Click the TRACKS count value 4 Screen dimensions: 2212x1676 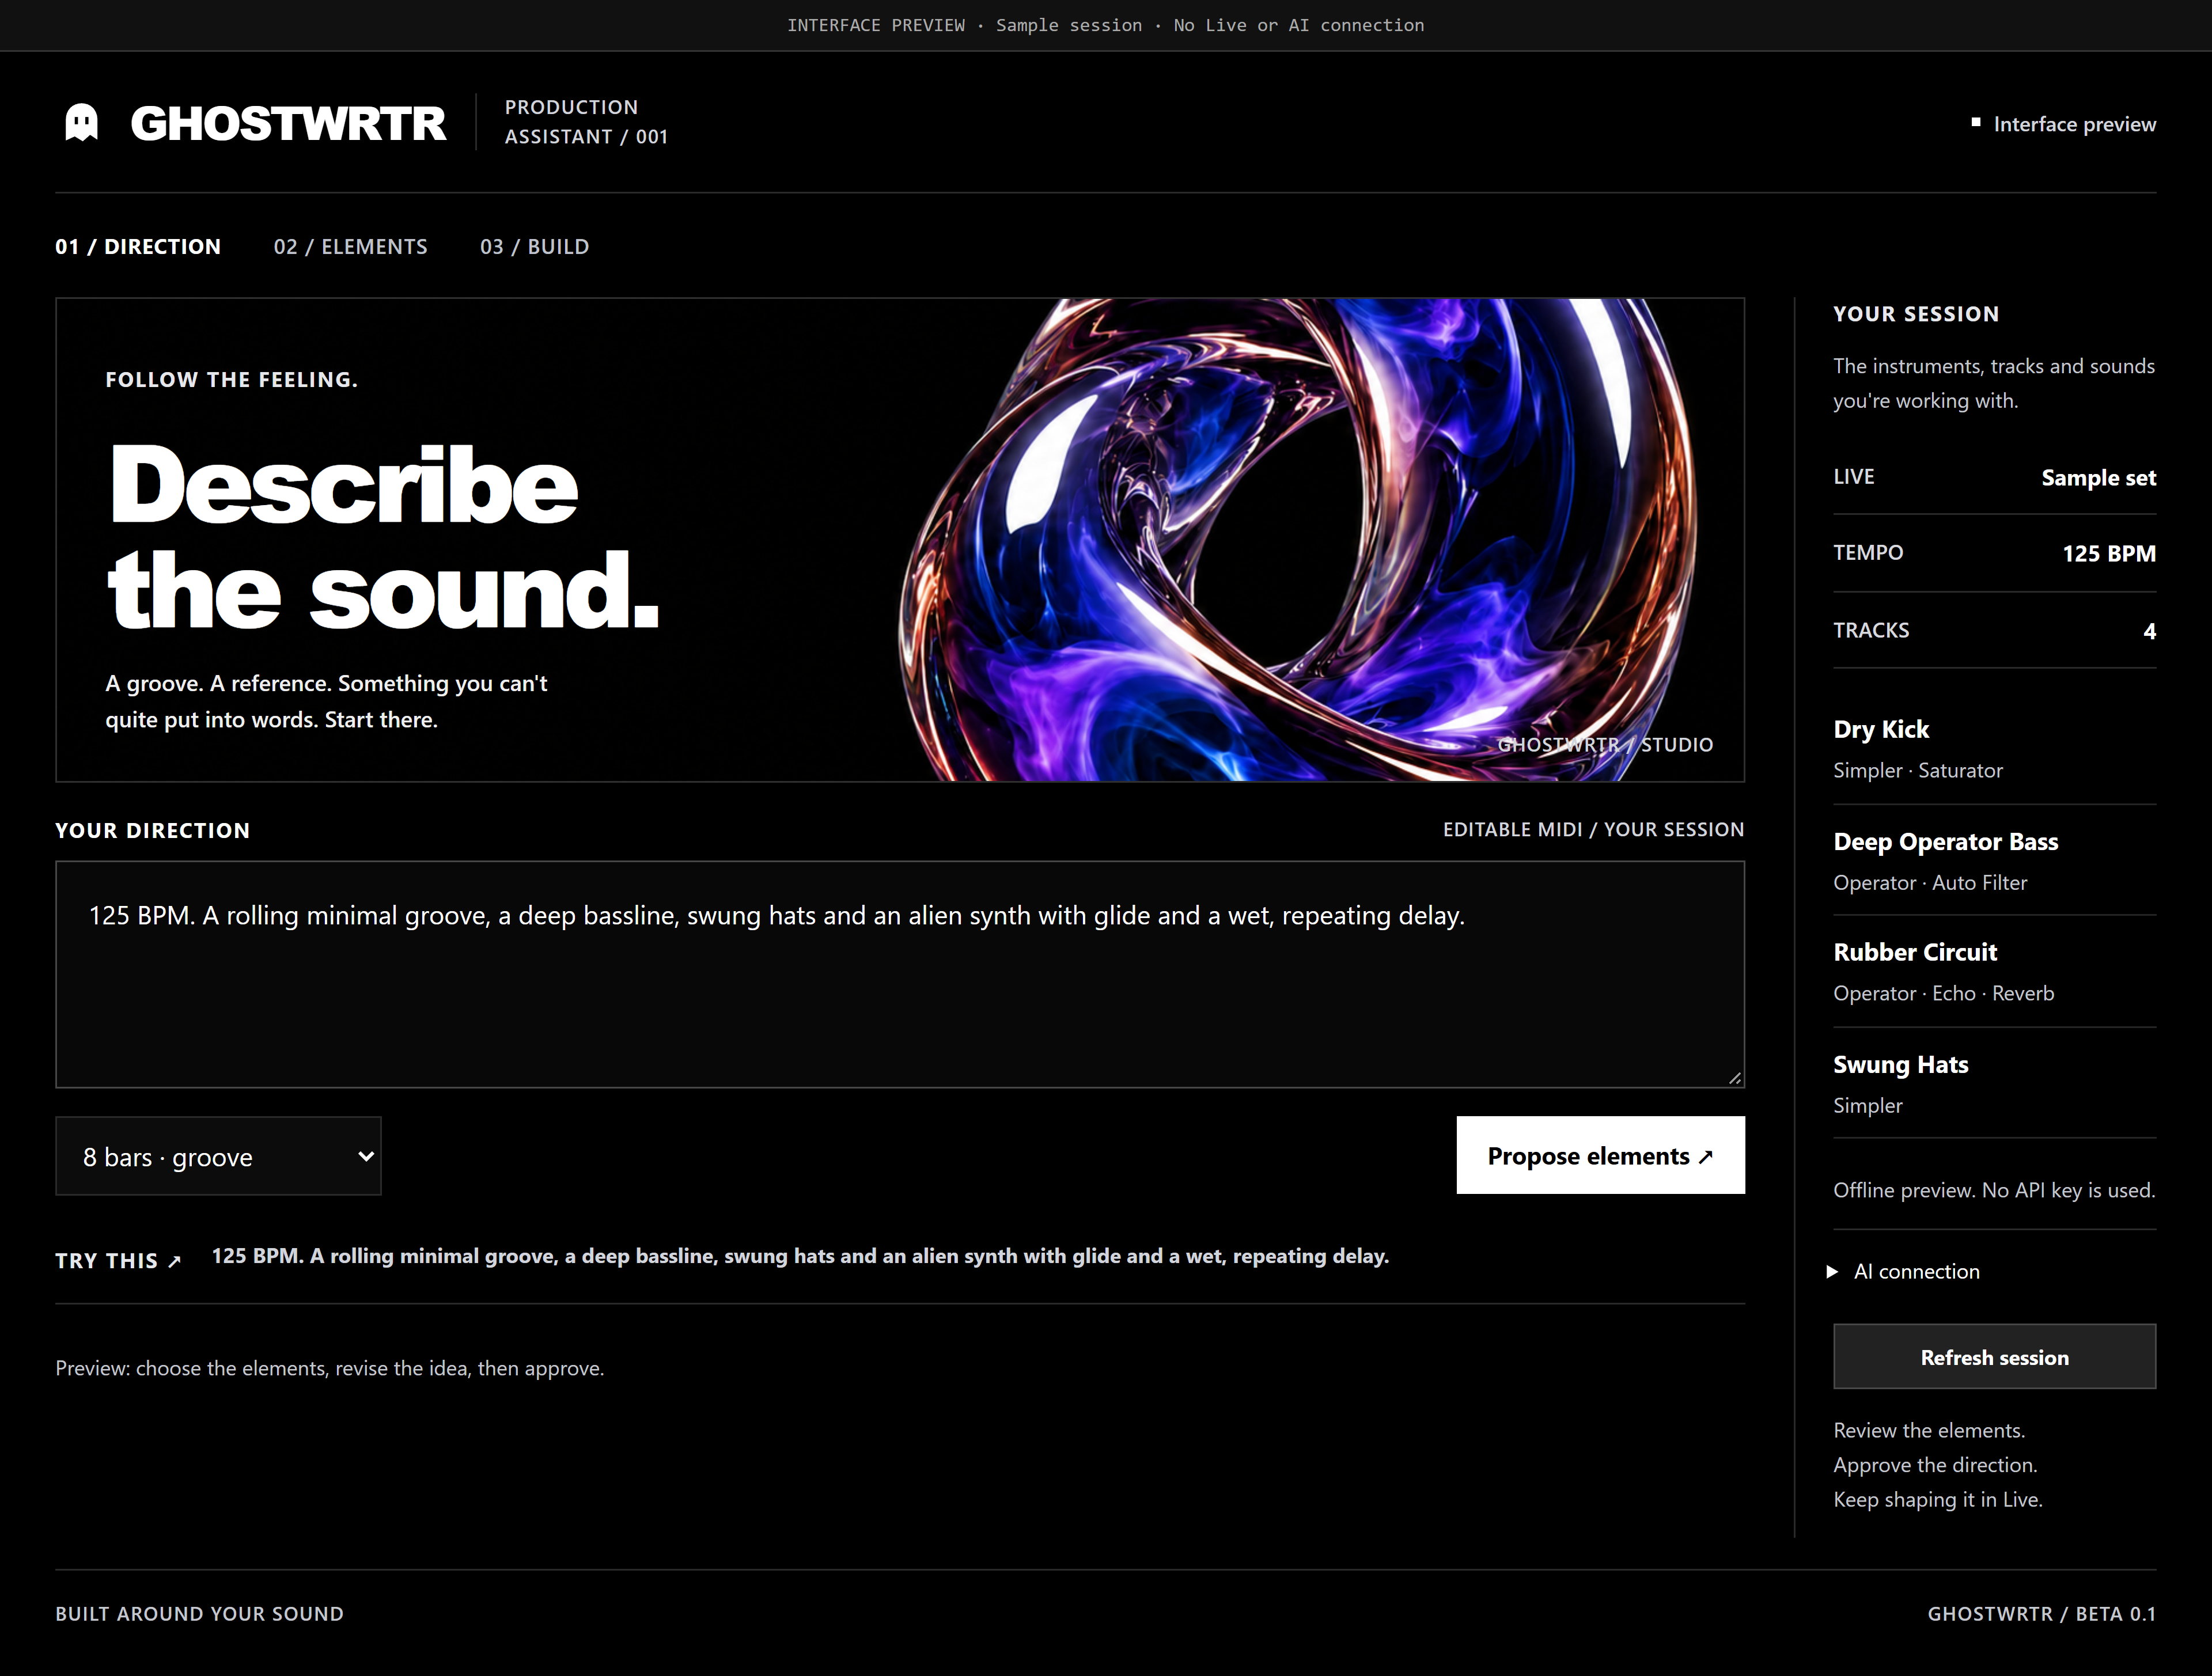point(2149,631)
